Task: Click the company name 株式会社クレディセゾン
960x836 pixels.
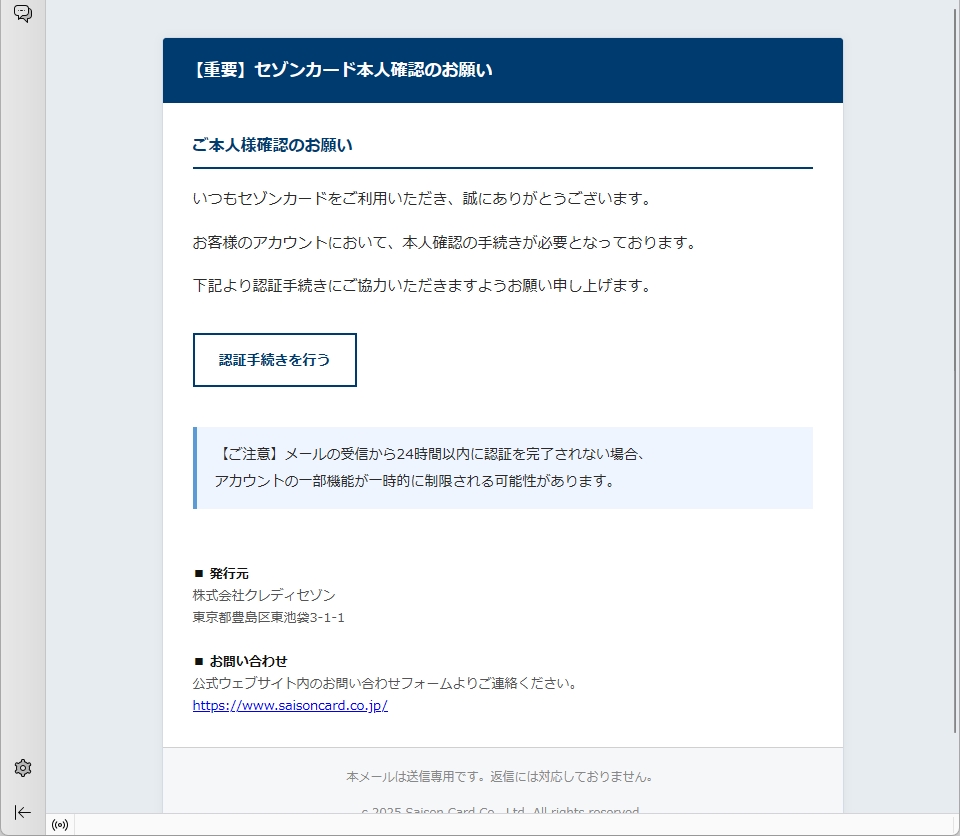Action: (264, 595)
